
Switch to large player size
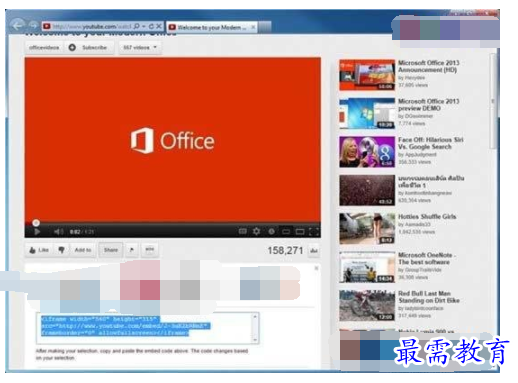[x=300, y=231]
